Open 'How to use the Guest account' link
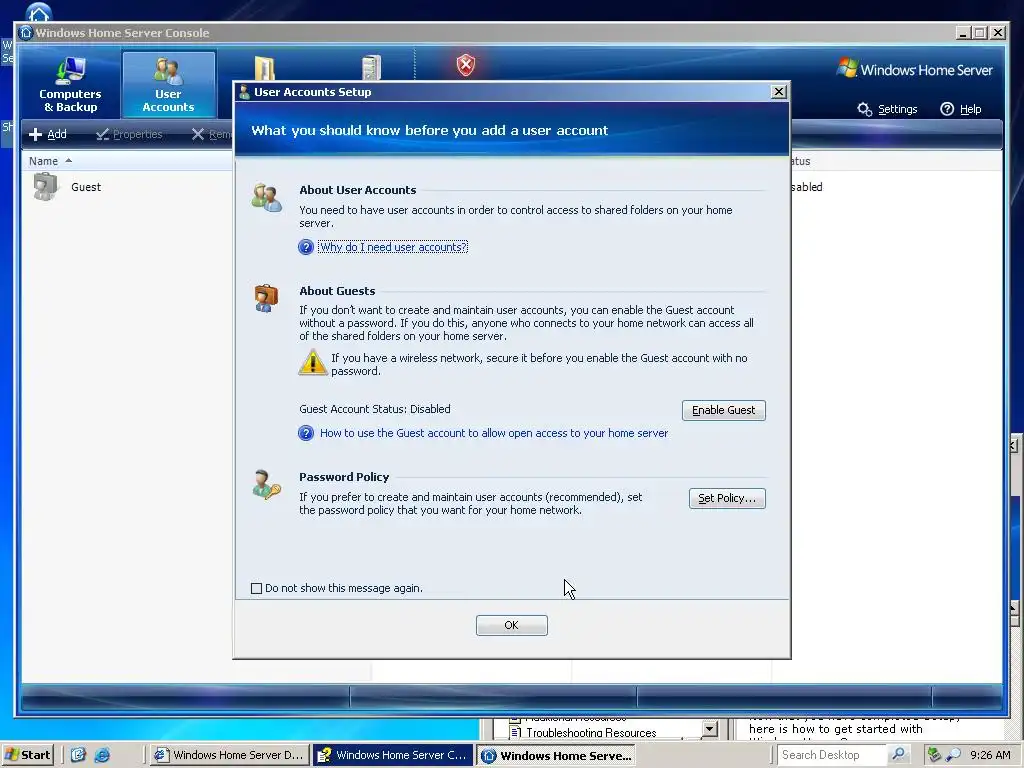The width and height of the screenshot is (1024, 768). point(494,433)
